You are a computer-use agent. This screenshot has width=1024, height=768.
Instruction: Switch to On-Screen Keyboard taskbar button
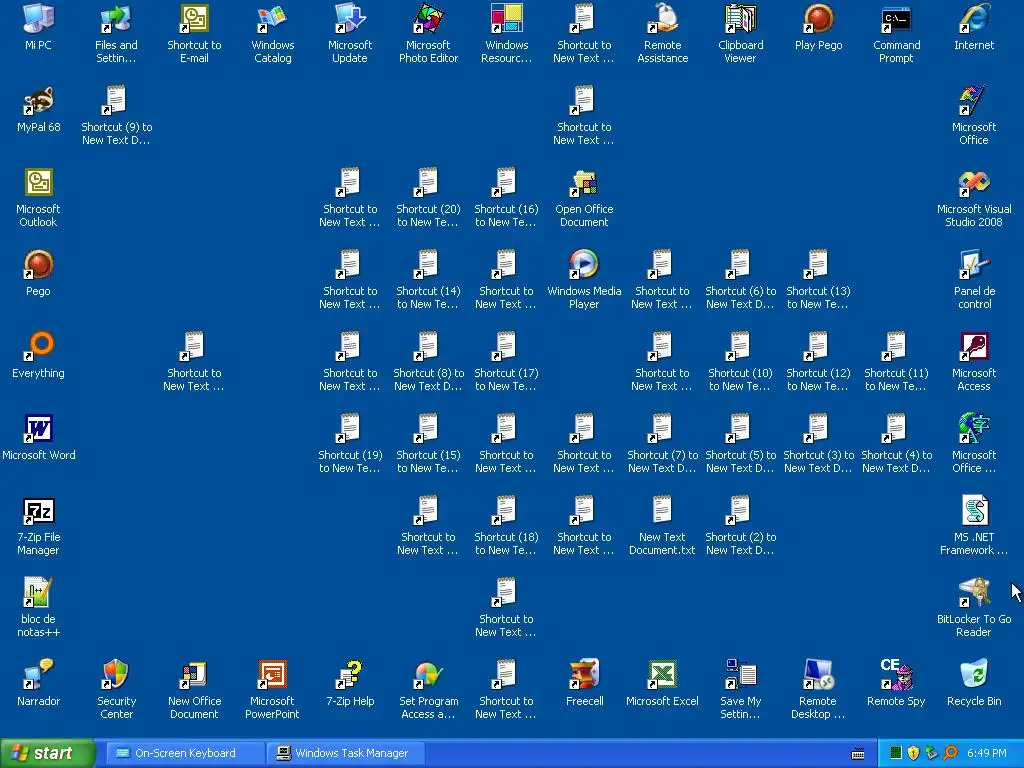(184, 753)
